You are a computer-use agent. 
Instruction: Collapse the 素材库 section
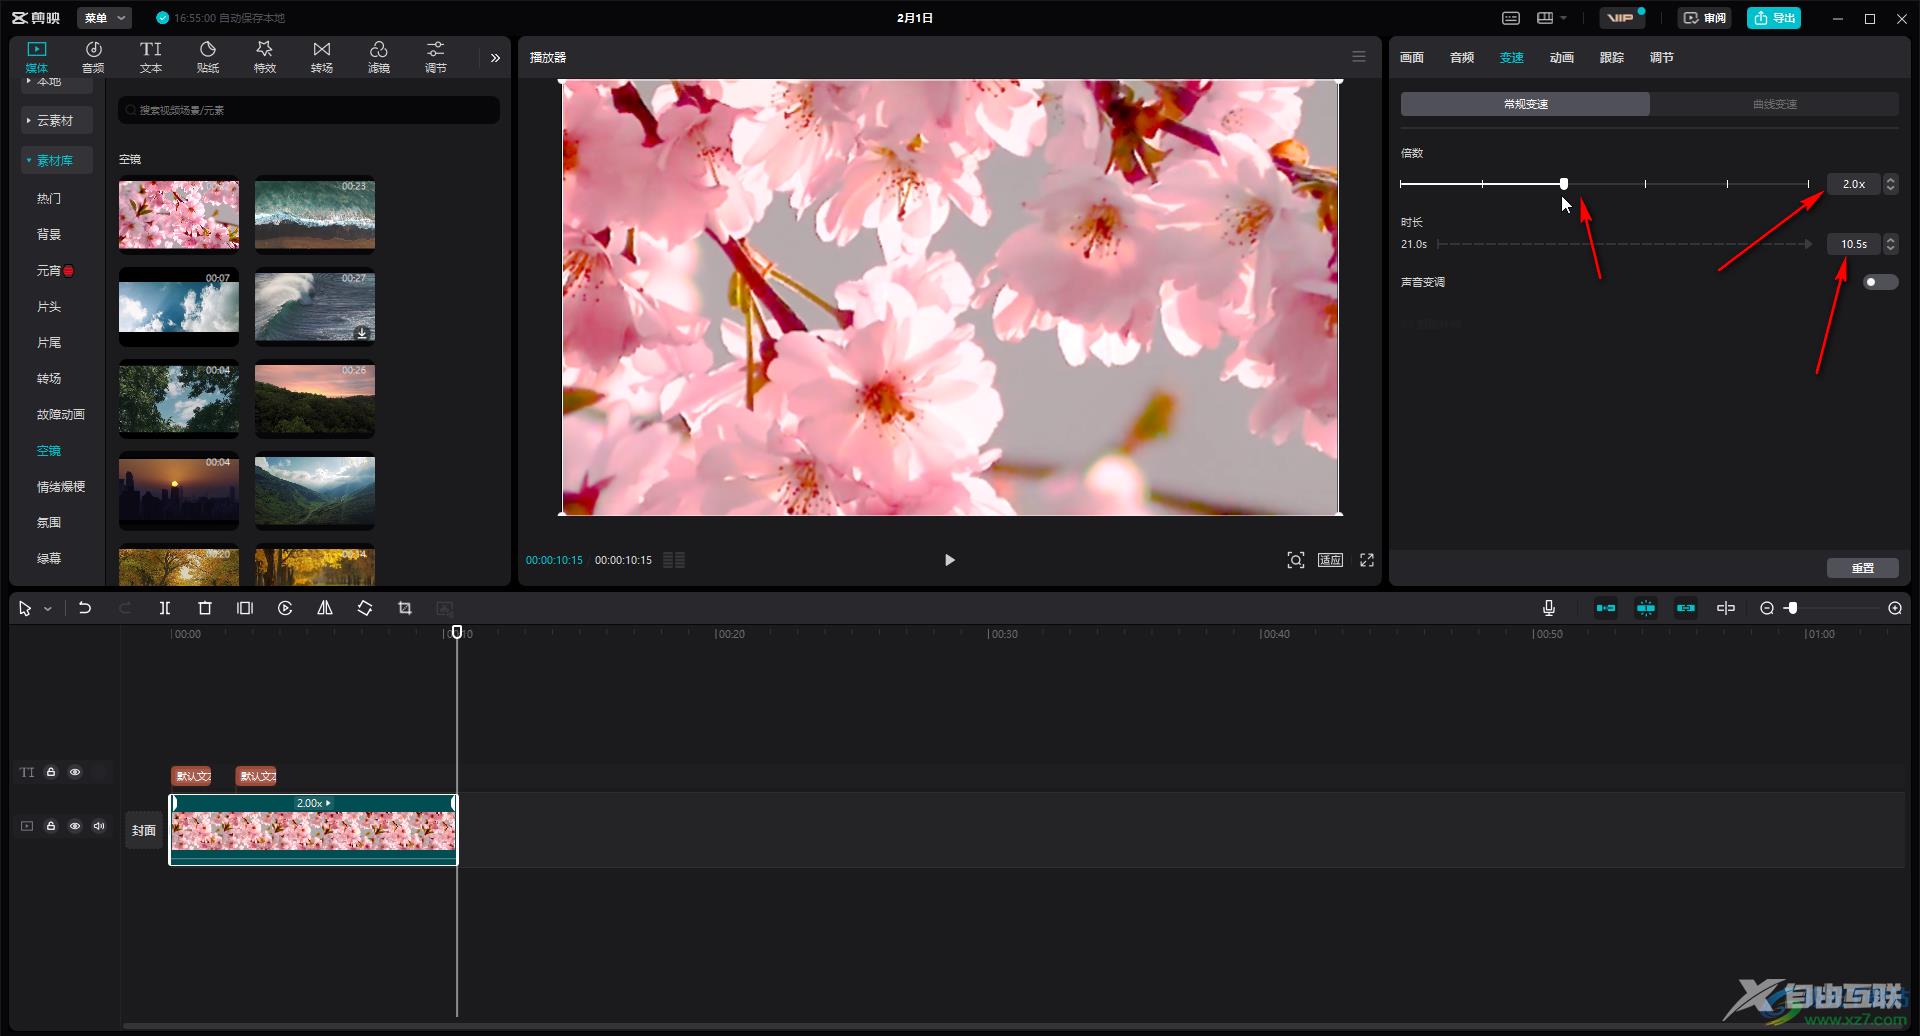pos(56,160)
